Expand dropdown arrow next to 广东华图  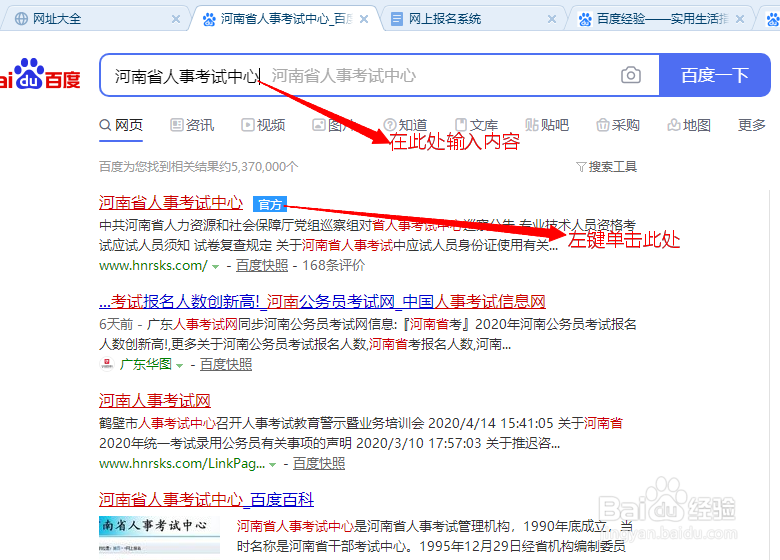point(180,366)
